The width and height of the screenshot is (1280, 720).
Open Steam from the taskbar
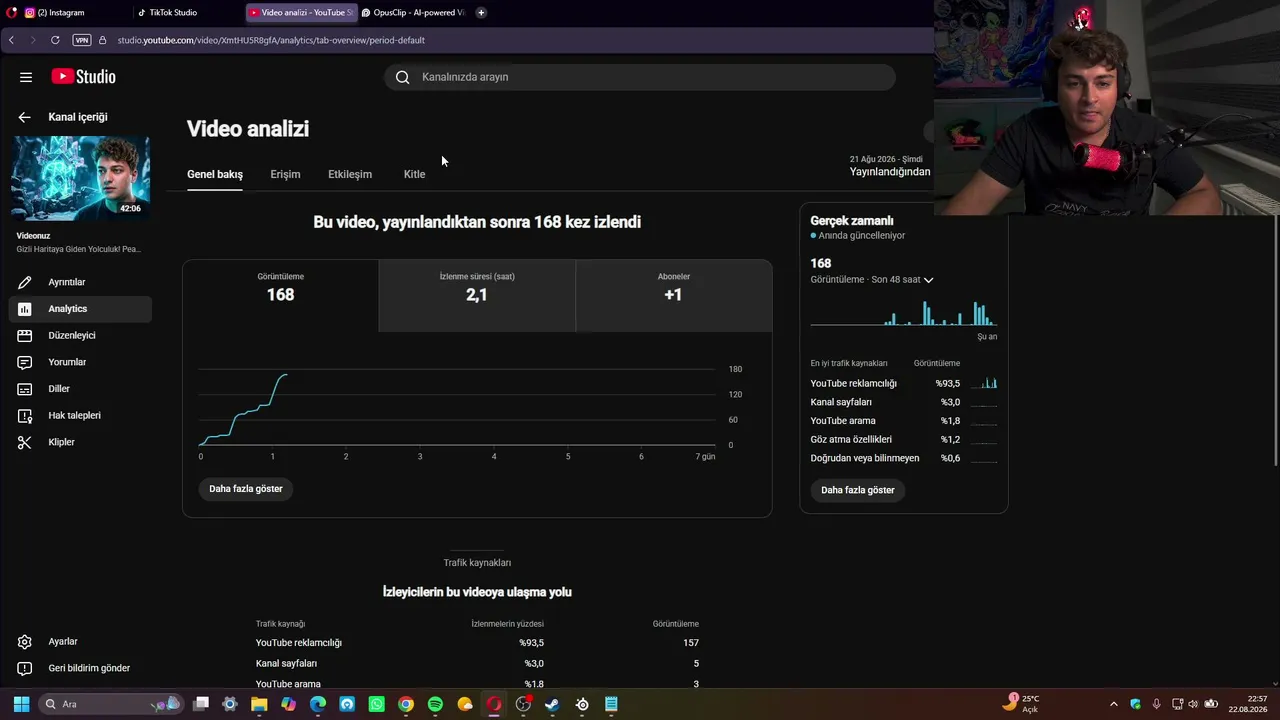552,704
